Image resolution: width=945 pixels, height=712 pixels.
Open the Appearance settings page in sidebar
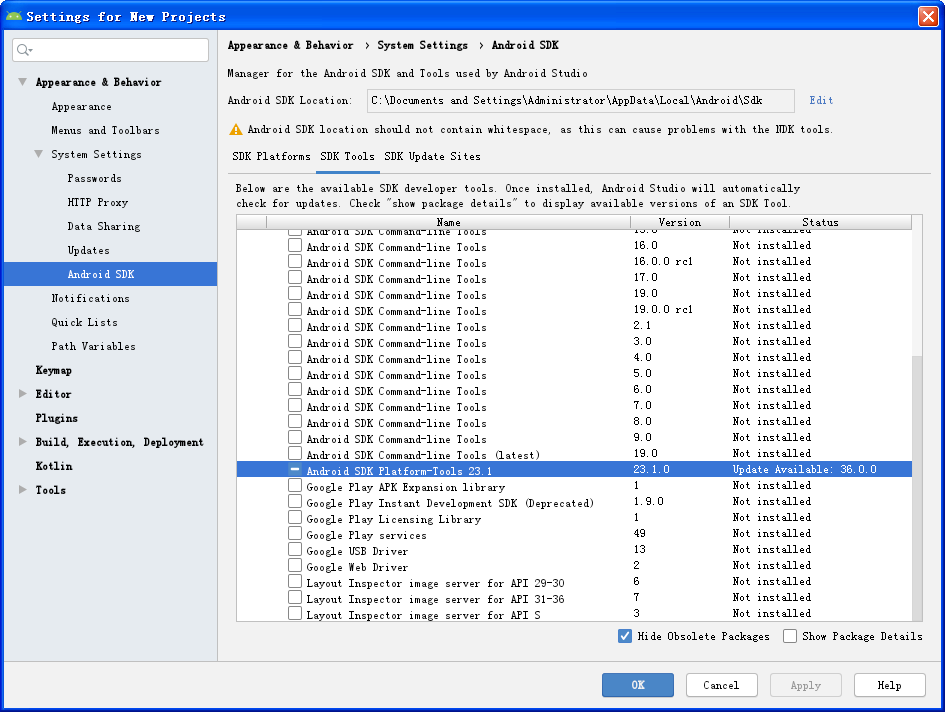click(81, 106)
